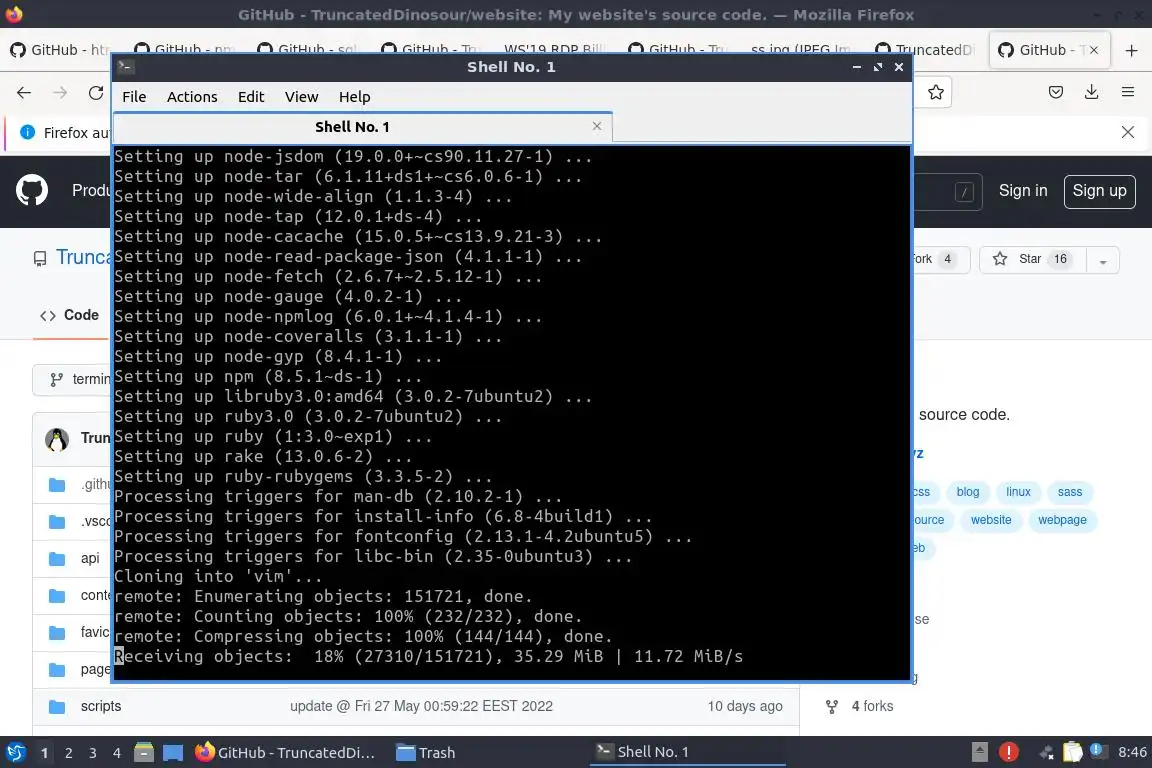Switch to the first GitHub Firefox tab
The width and height of the screenshot is (1152, 768).
click(60, 50)
